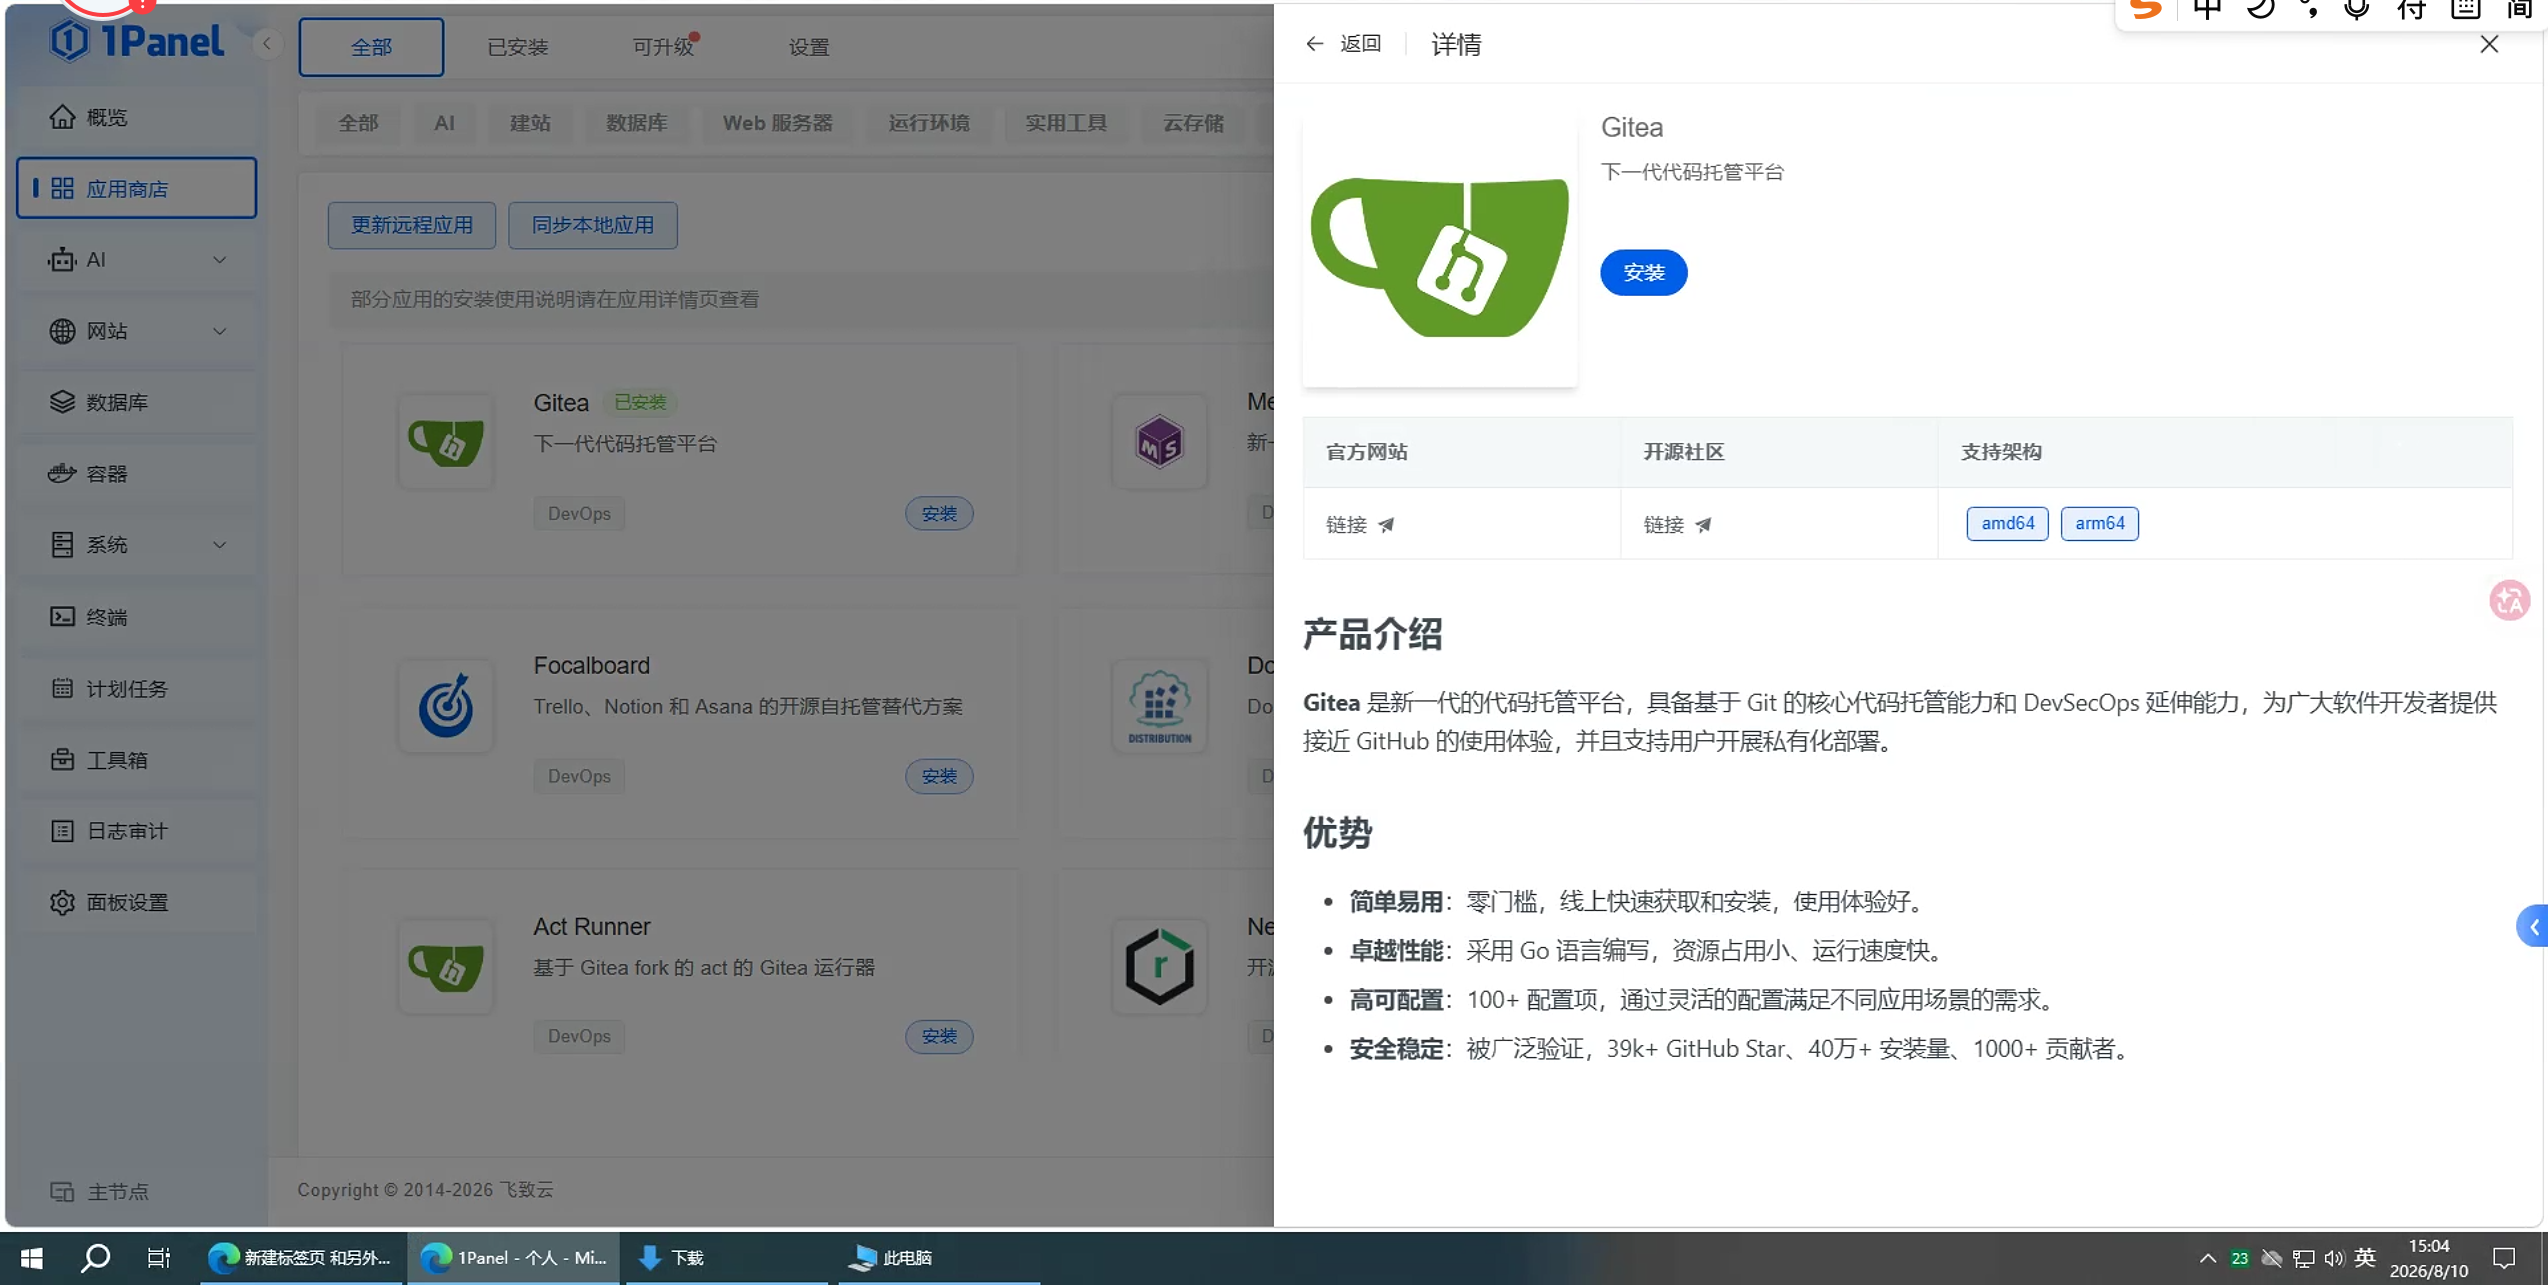Open the 应用商店 app store menu

136,188
